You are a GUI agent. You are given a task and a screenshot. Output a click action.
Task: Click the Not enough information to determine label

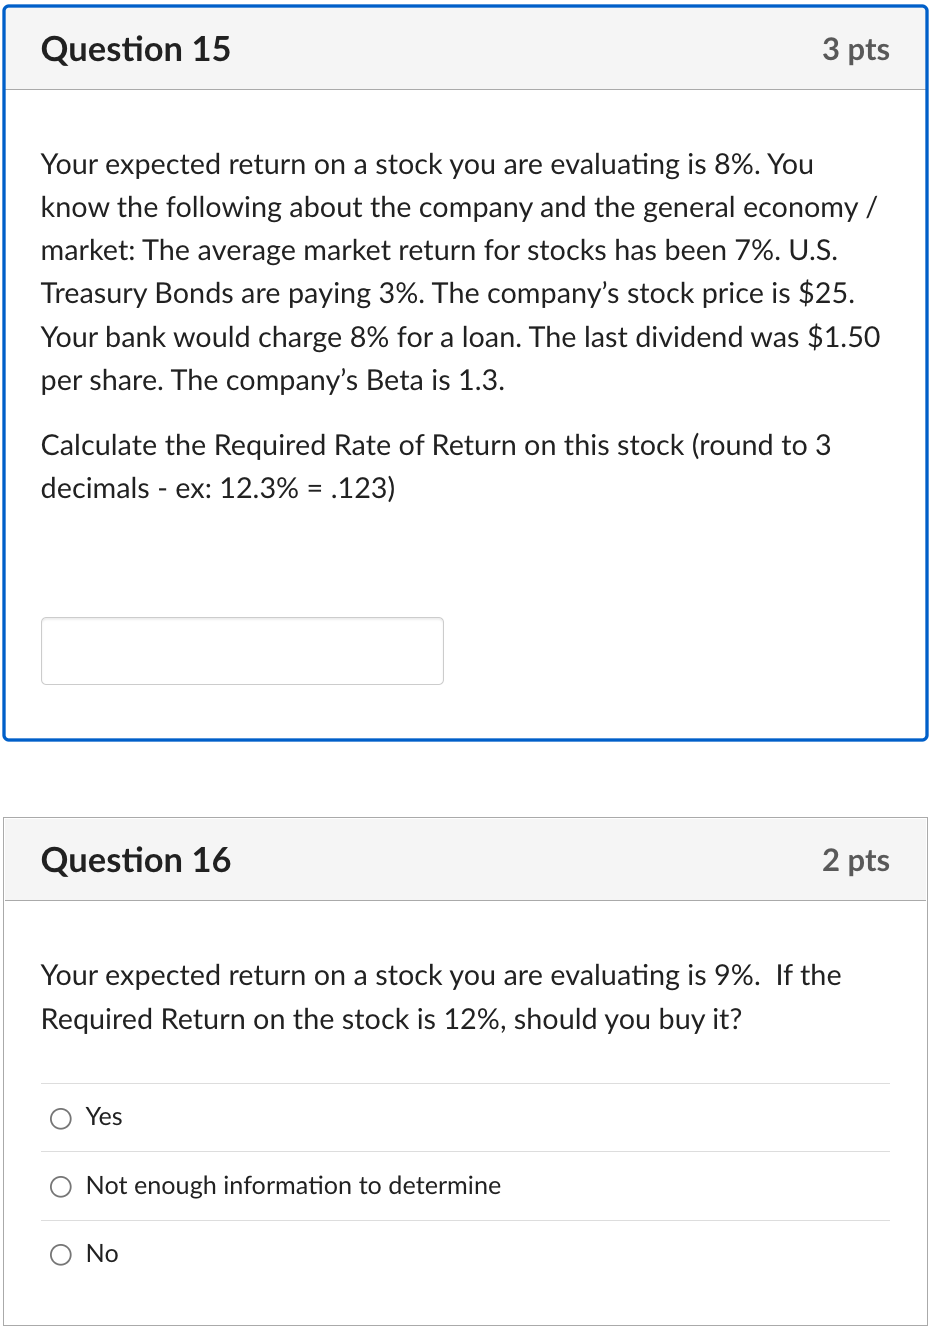(293, 1186)
